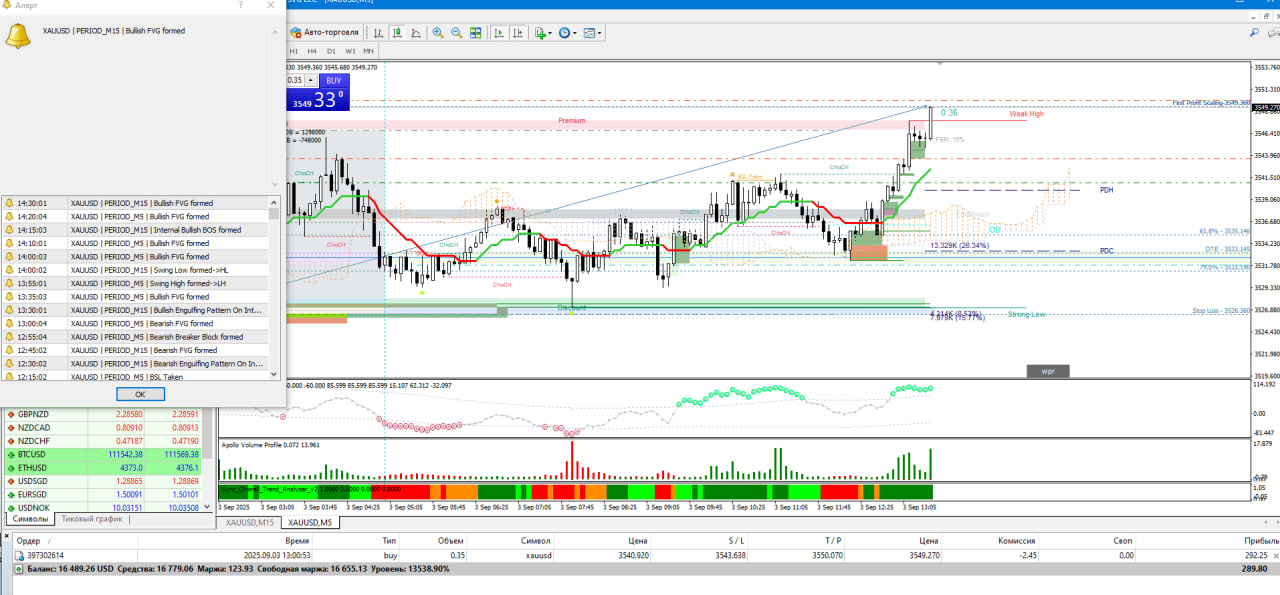Zoom out of the chart
The height and width of the screenshot is (595, 1280).
[456, 32]
